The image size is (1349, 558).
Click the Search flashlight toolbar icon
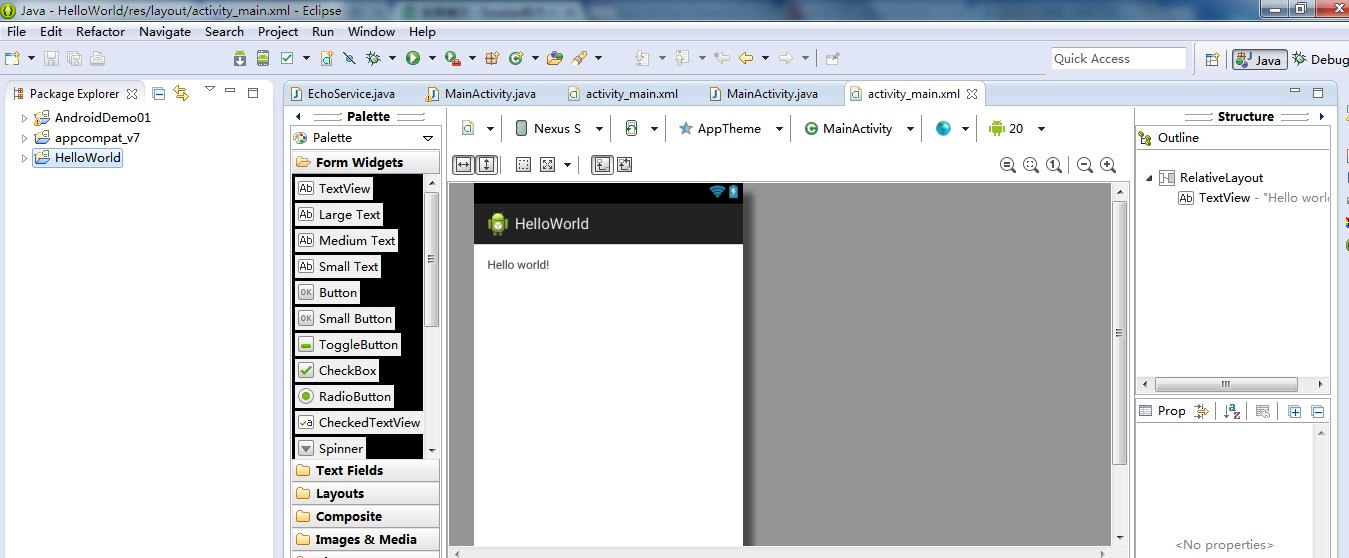(x=579, y=59)
